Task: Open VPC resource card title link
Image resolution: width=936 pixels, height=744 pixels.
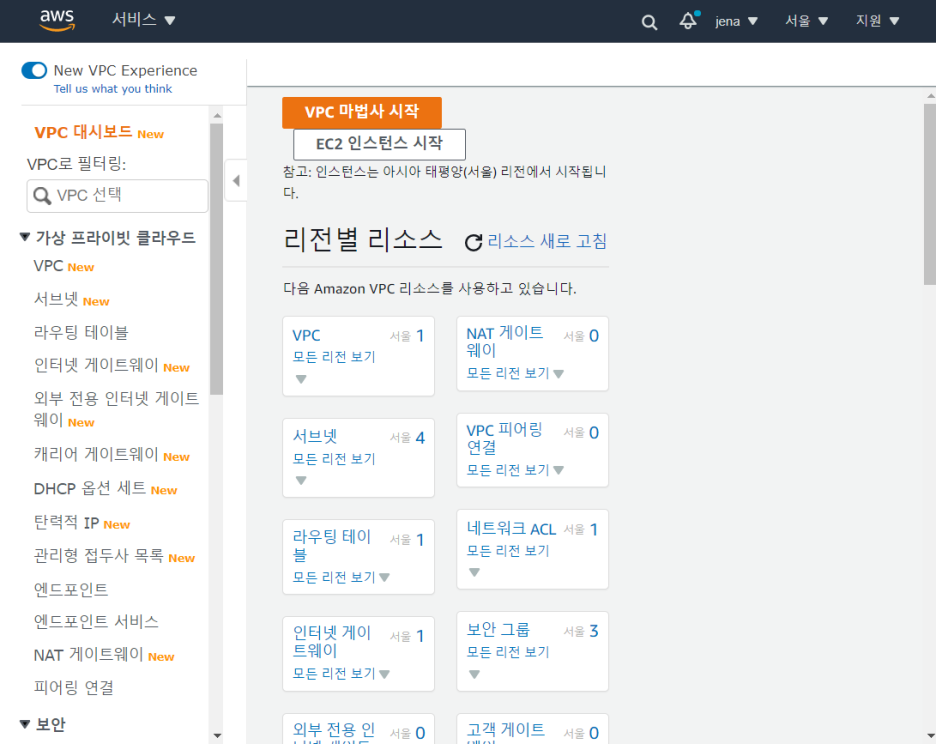Action: click(306, 336)
